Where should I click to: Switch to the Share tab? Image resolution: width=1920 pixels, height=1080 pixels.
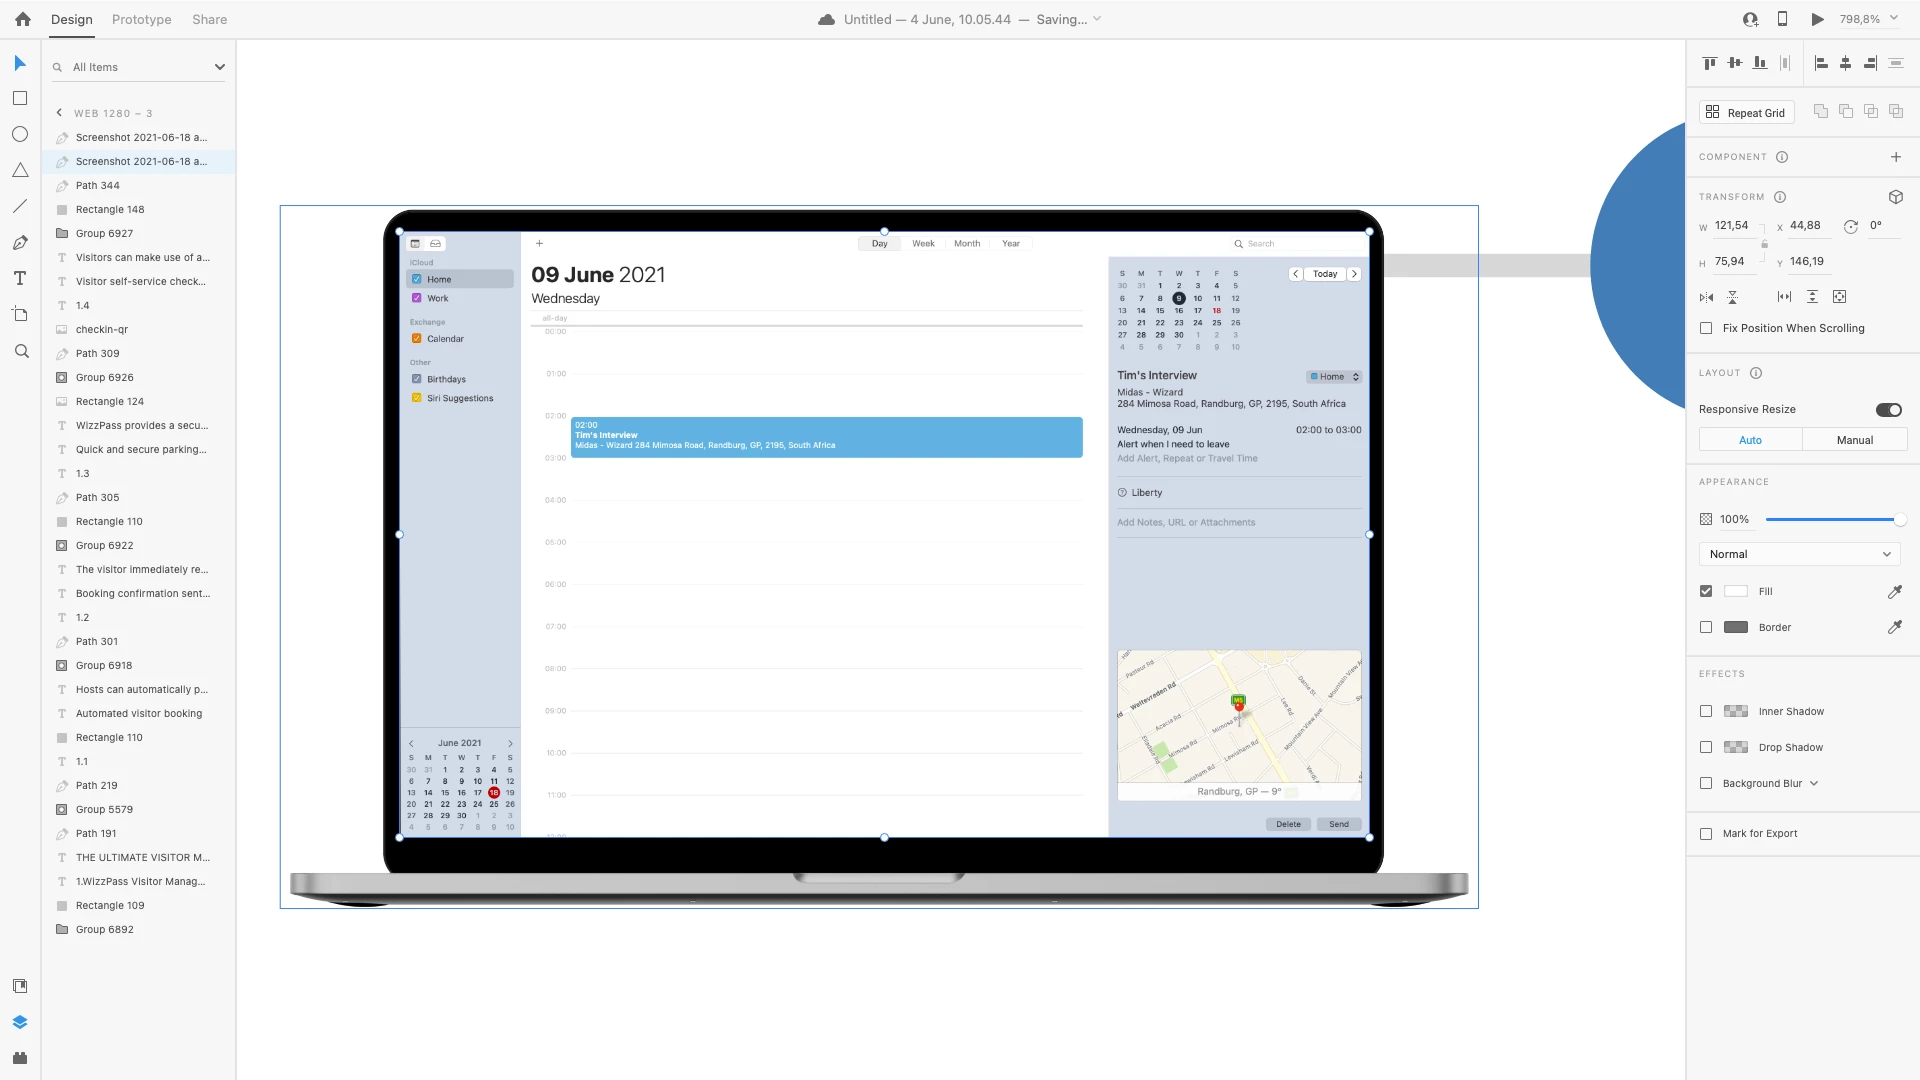[x=209, y=19]
